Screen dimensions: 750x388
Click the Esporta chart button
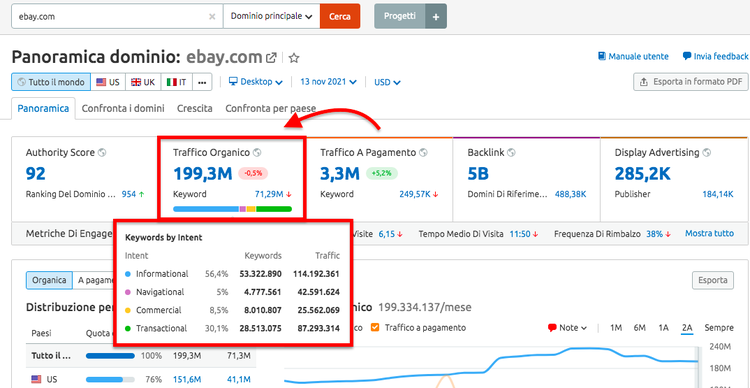(713, 280)
